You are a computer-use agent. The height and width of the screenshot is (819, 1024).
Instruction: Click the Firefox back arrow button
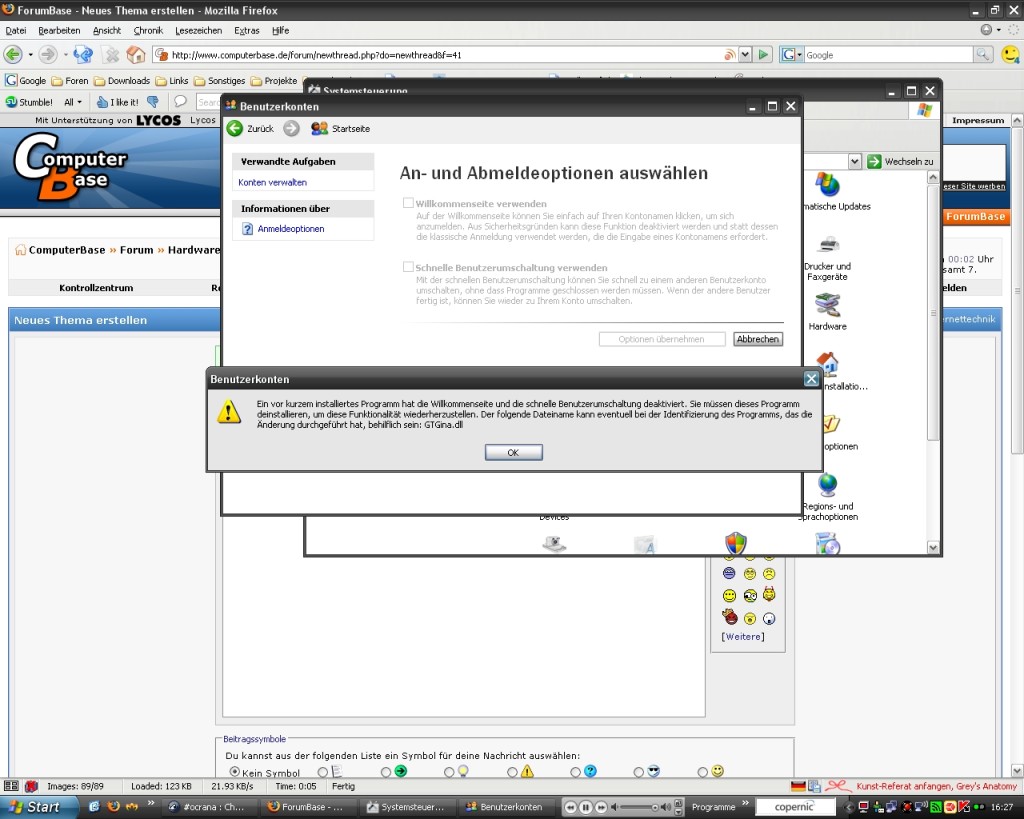[12, 55]
